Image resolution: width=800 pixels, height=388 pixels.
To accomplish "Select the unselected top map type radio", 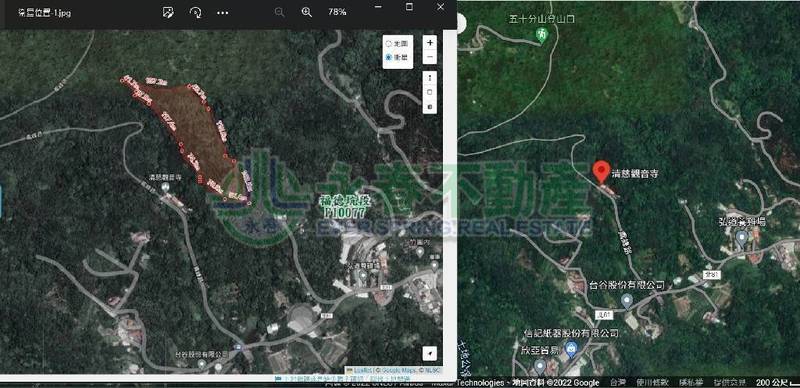I will pyautogui.click(x=389, y=44).
